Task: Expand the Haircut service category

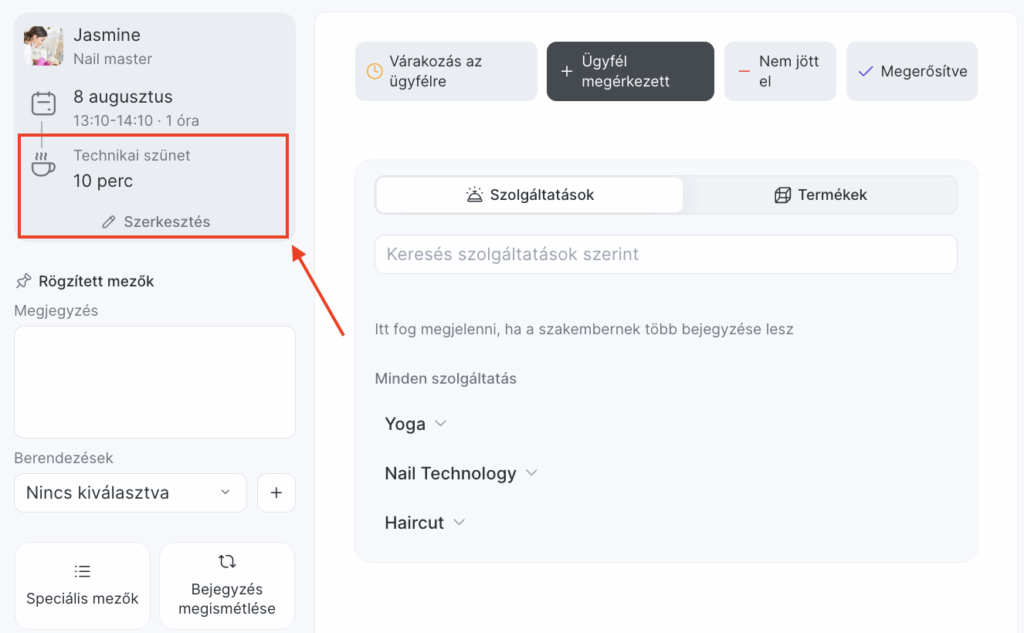Action: [425, 522]
